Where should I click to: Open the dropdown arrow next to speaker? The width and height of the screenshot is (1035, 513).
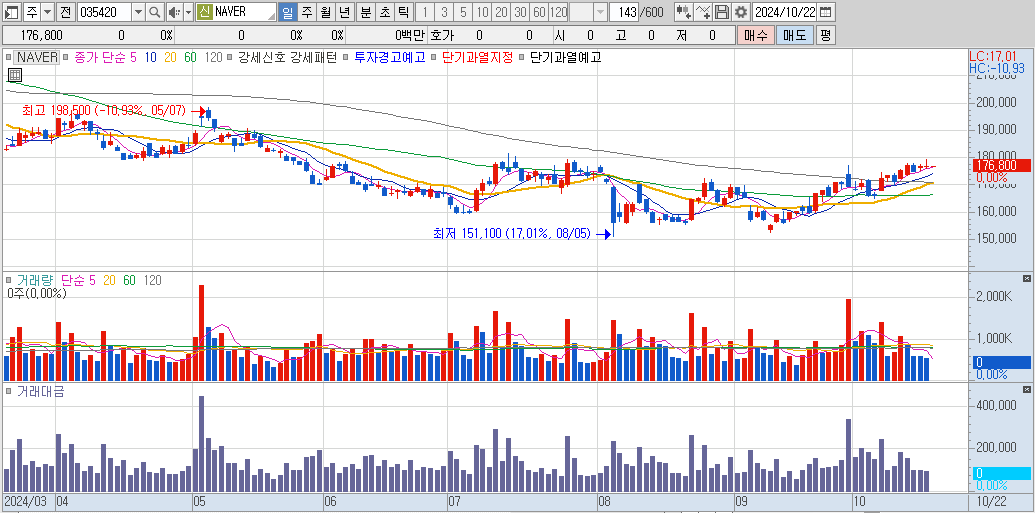(x=188, y=12)
